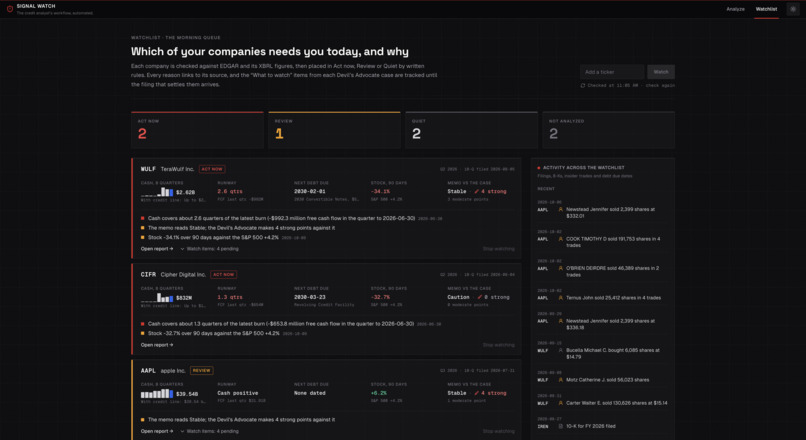Stop watching Cipher Digital
This screenshot has width=806, height=440.
coord(499,345)
